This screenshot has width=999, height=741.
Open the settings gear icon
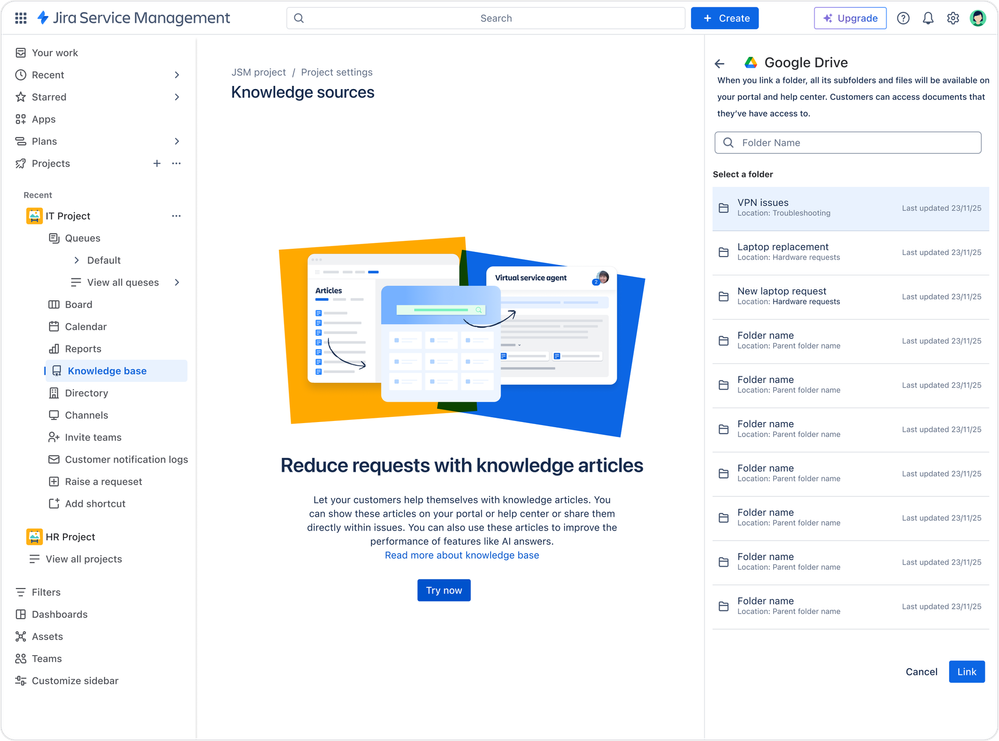952,18
